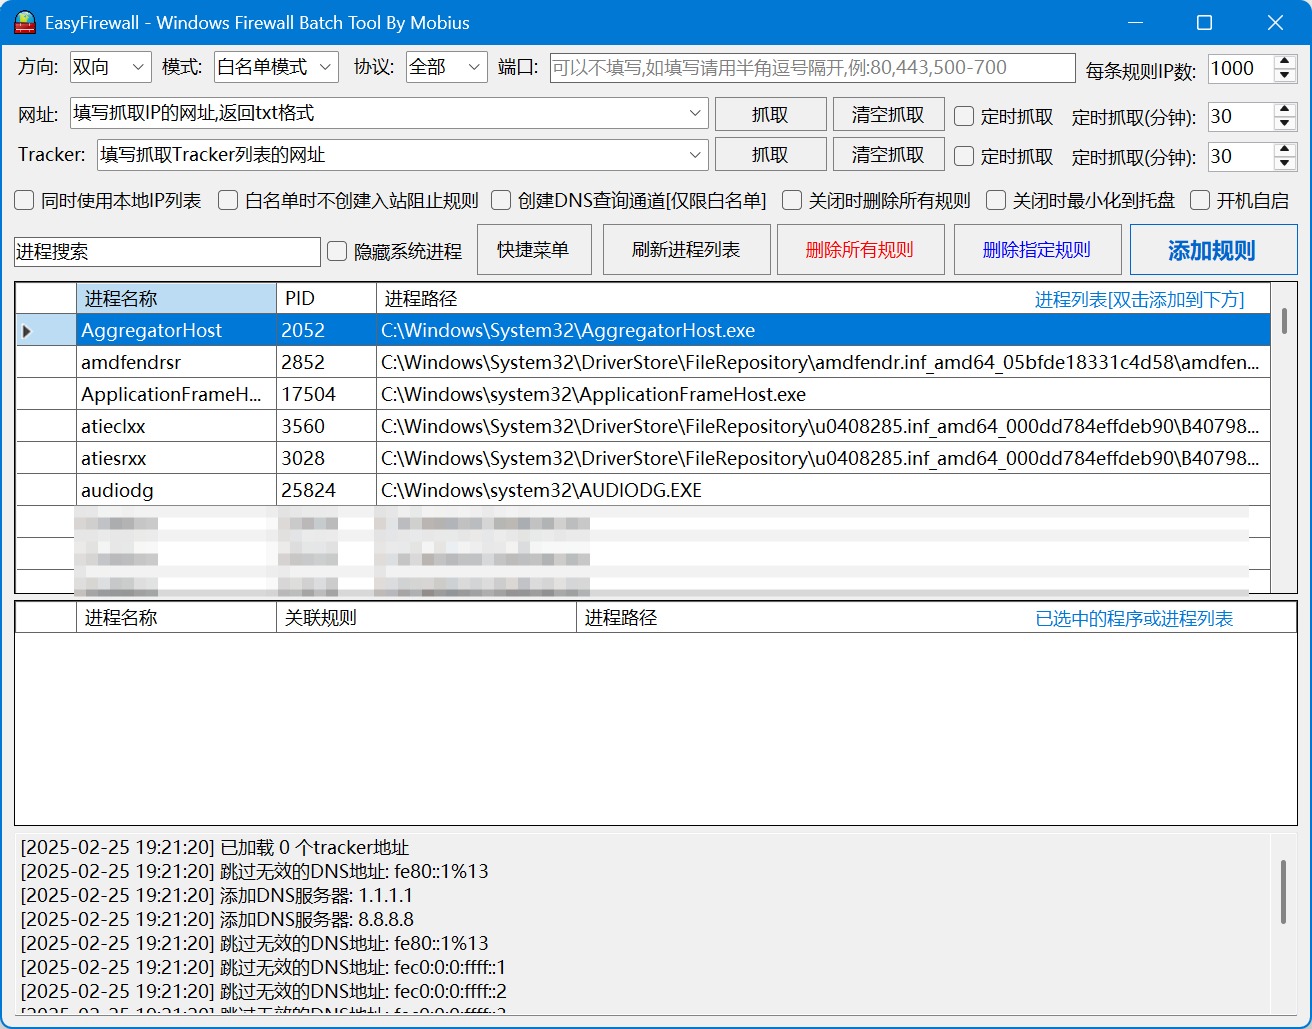Open the 协议 protocol dropdown
The height and width of the screenshot is (1029, 1312).
[447, 67]
